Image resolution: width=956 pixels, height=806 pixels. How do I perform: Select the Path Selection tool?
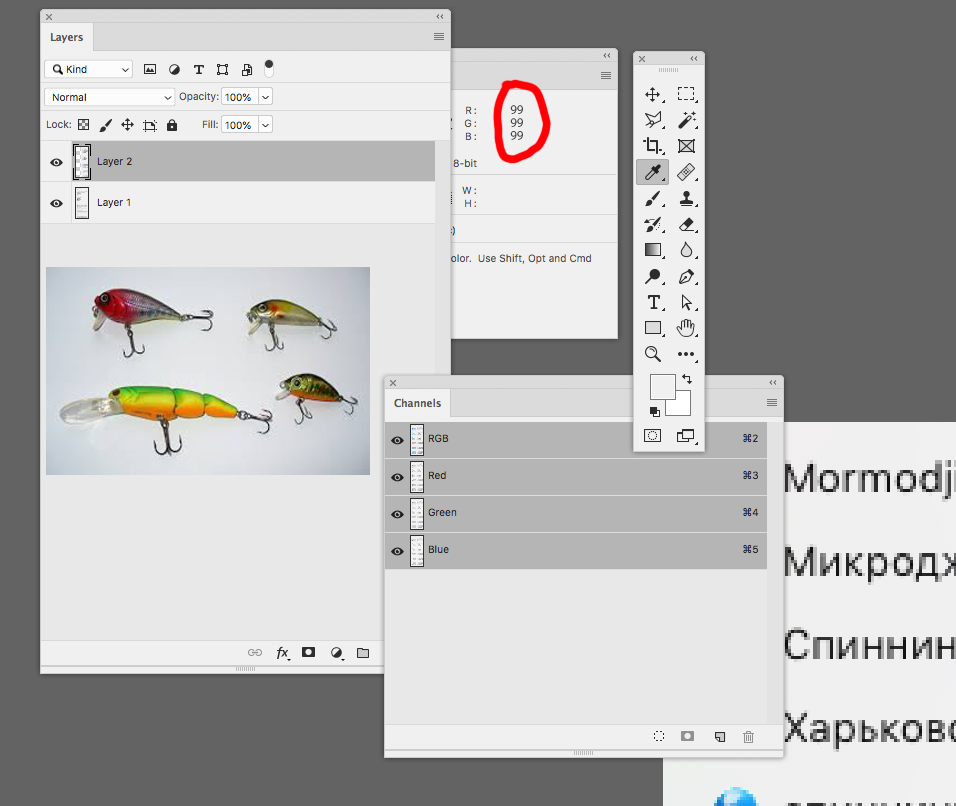(x=687, y=302)
